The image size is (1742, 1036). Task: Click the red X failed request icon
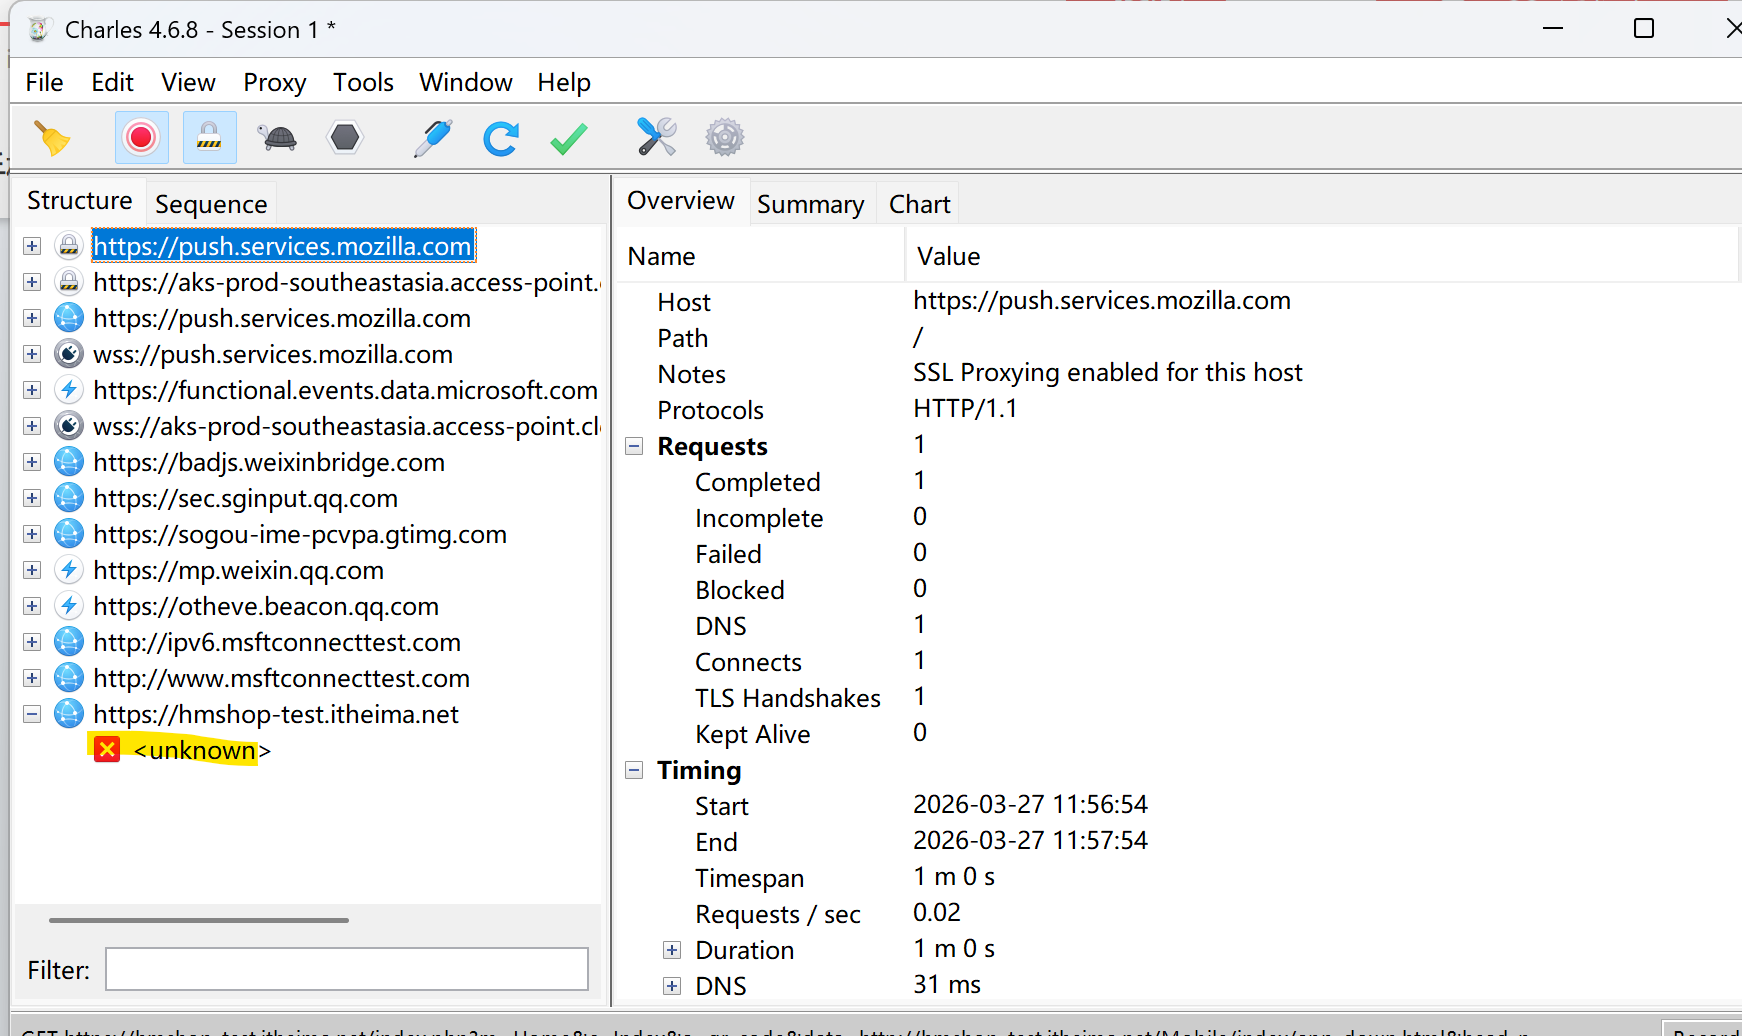click(107, 749)
